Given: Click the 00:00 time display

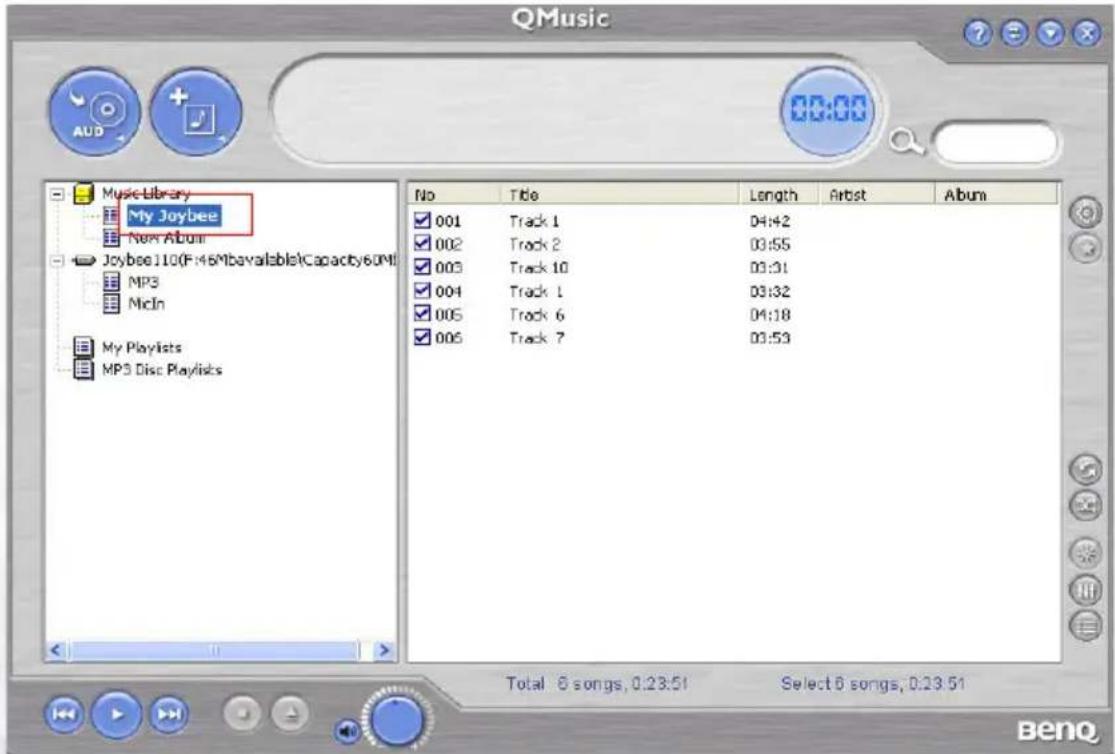Looking at the screenshot, I should (829, 110).
